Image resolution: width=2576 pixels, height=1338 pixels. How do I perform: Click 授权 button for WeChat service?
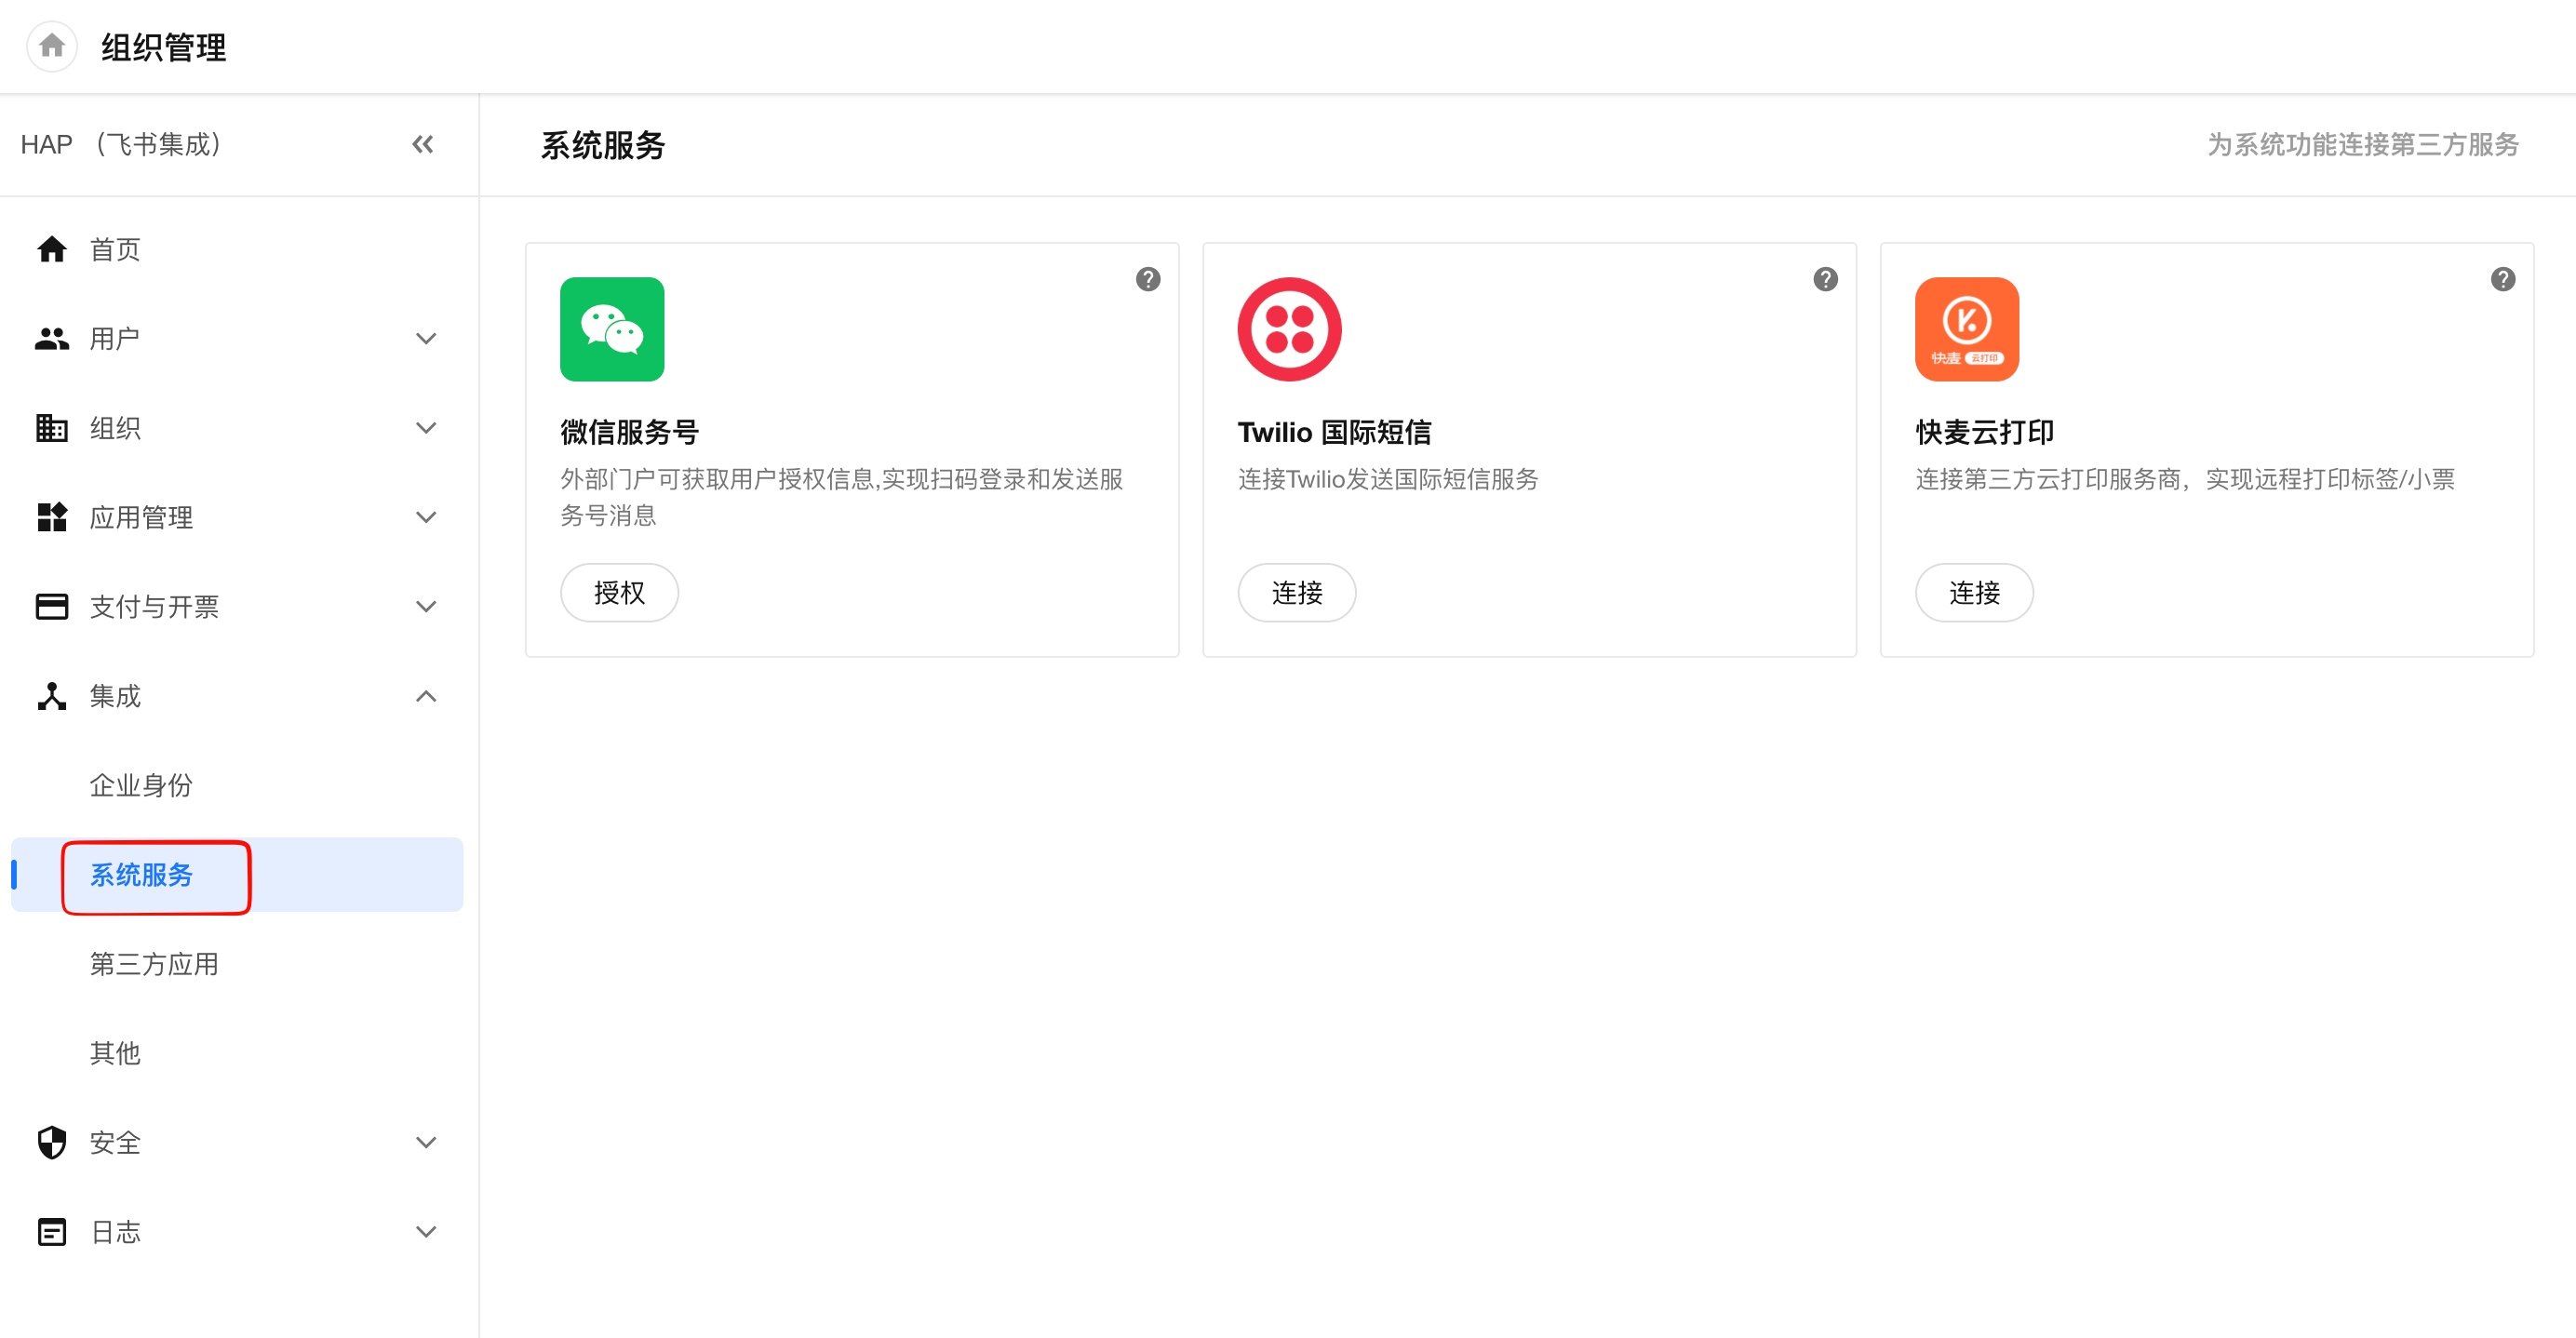[x=619, y=593]
